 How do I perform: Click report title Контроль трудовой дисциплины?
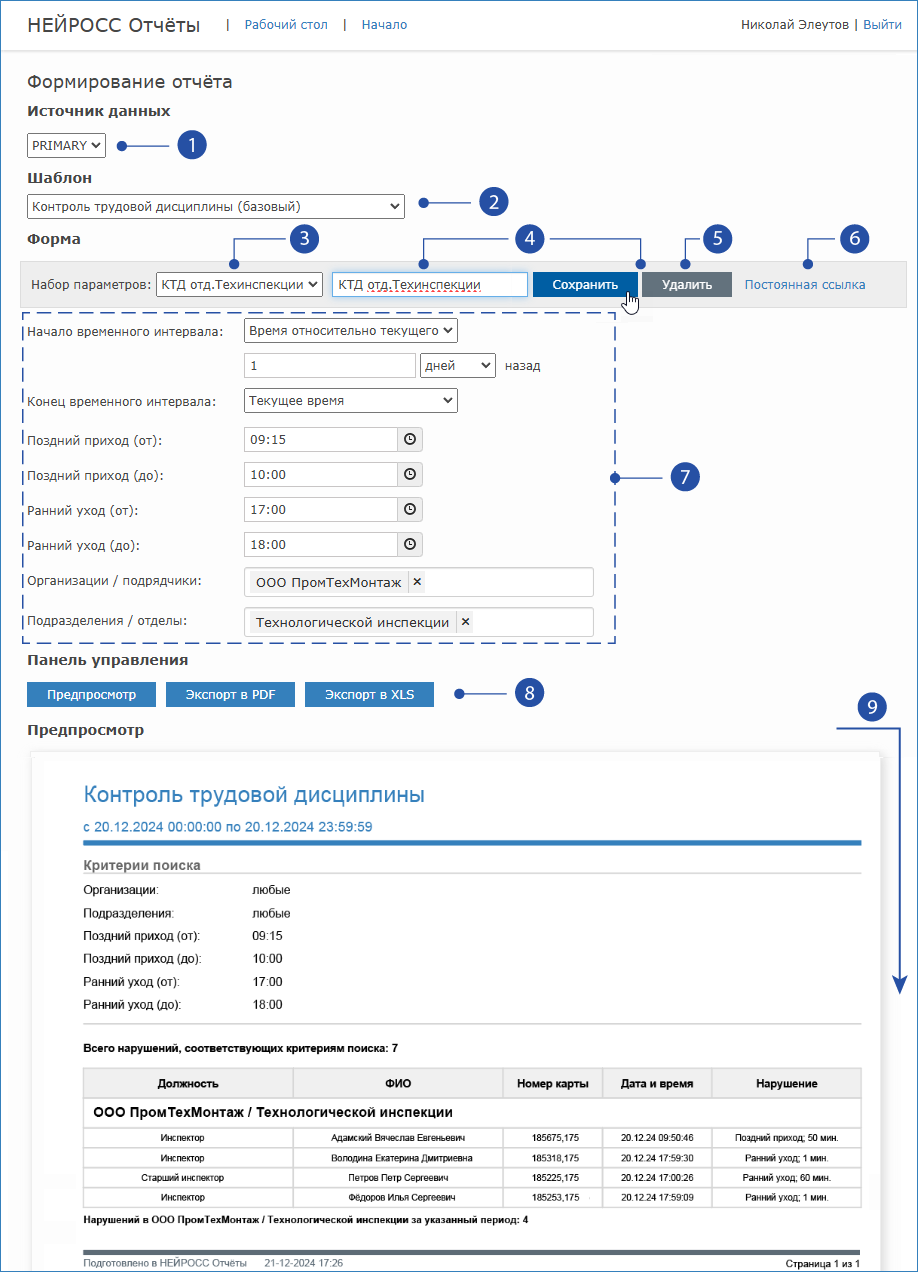[x=254, y=795]
